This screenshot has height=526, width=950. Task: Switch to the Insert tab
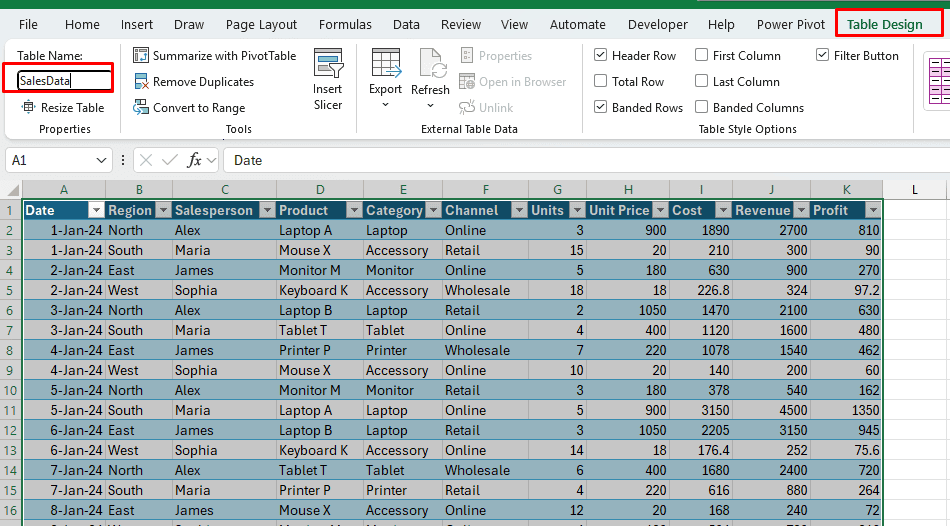136,24
